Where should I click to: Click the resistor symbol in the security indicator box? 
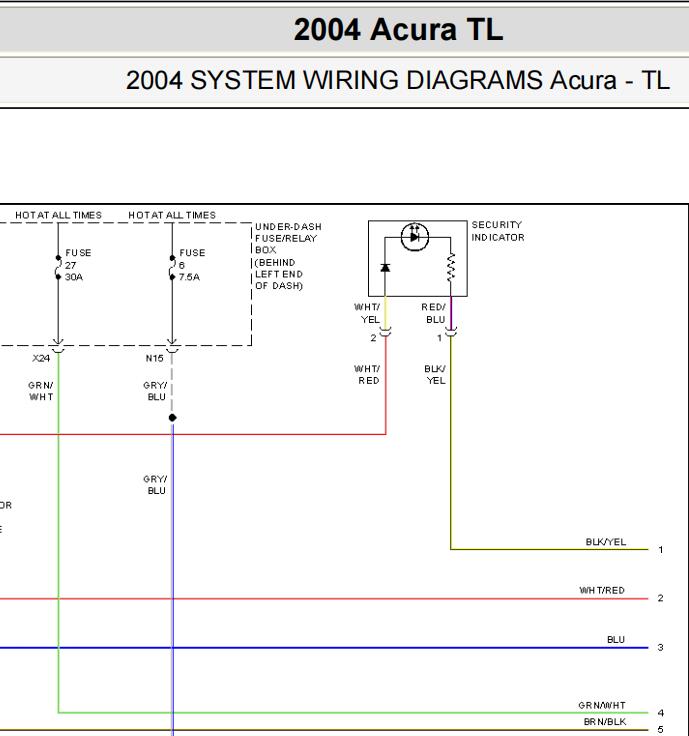pos(451,268)
